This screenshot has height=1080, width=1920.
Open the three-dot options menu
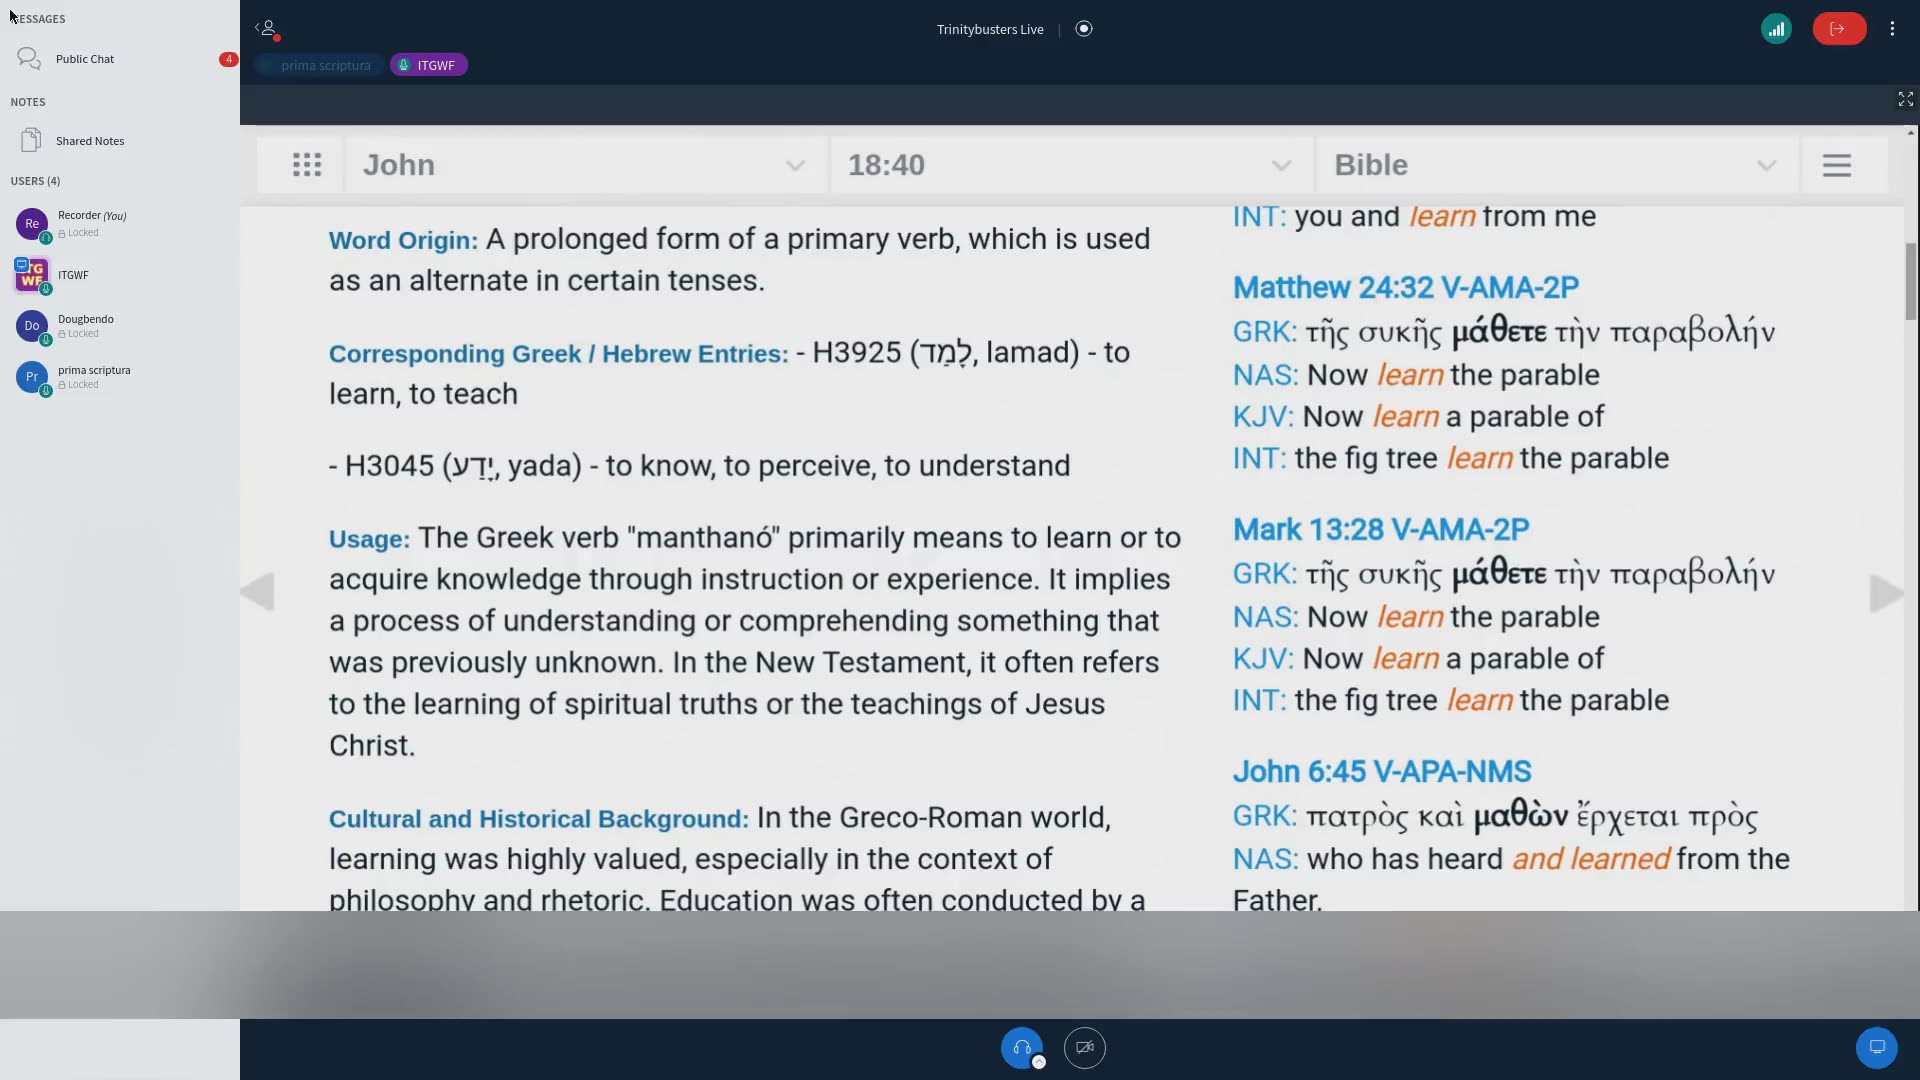pos(1892,29)
